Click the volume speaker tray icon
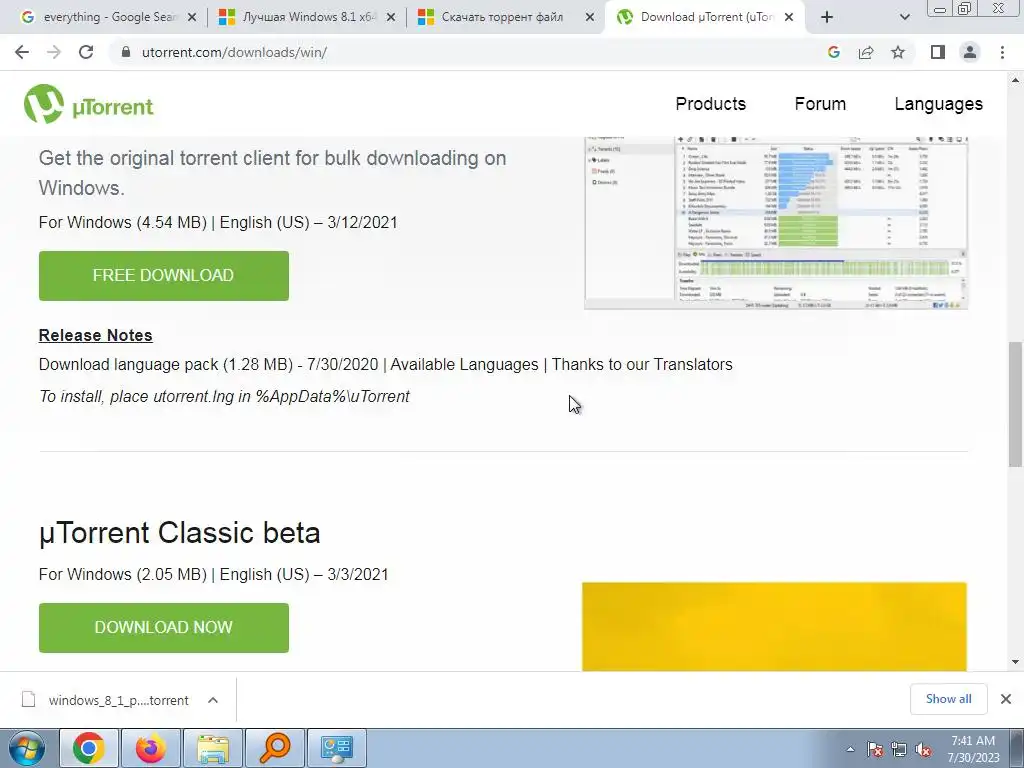The image size is (1024, 768). pyautogui.click(x=923, y=749)
